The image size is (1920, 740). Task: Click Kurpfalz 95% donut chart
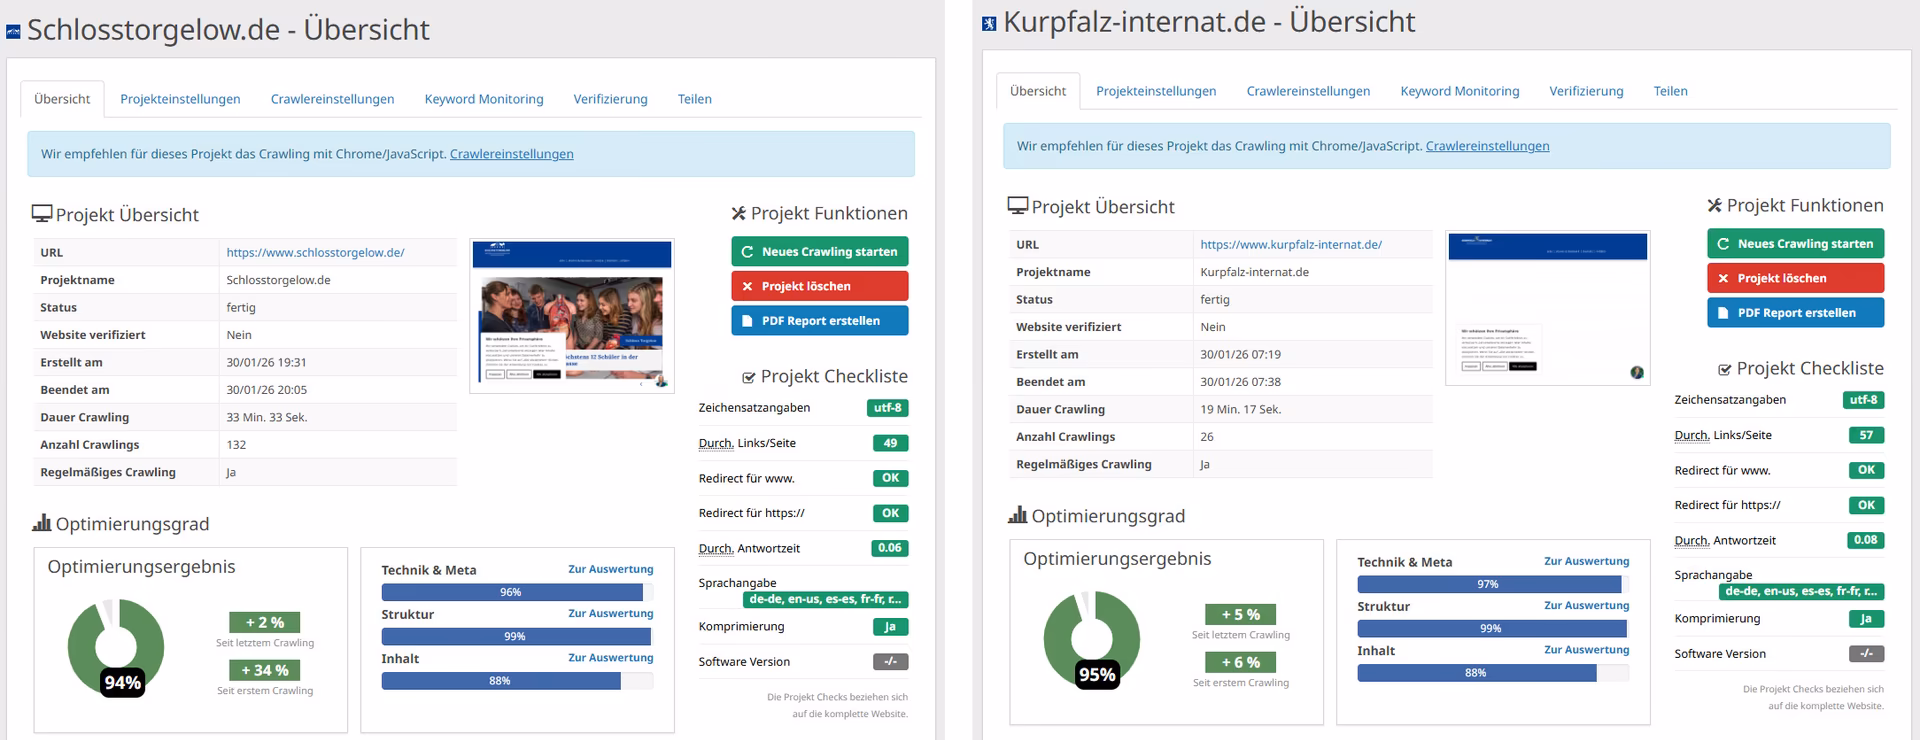1091,639
